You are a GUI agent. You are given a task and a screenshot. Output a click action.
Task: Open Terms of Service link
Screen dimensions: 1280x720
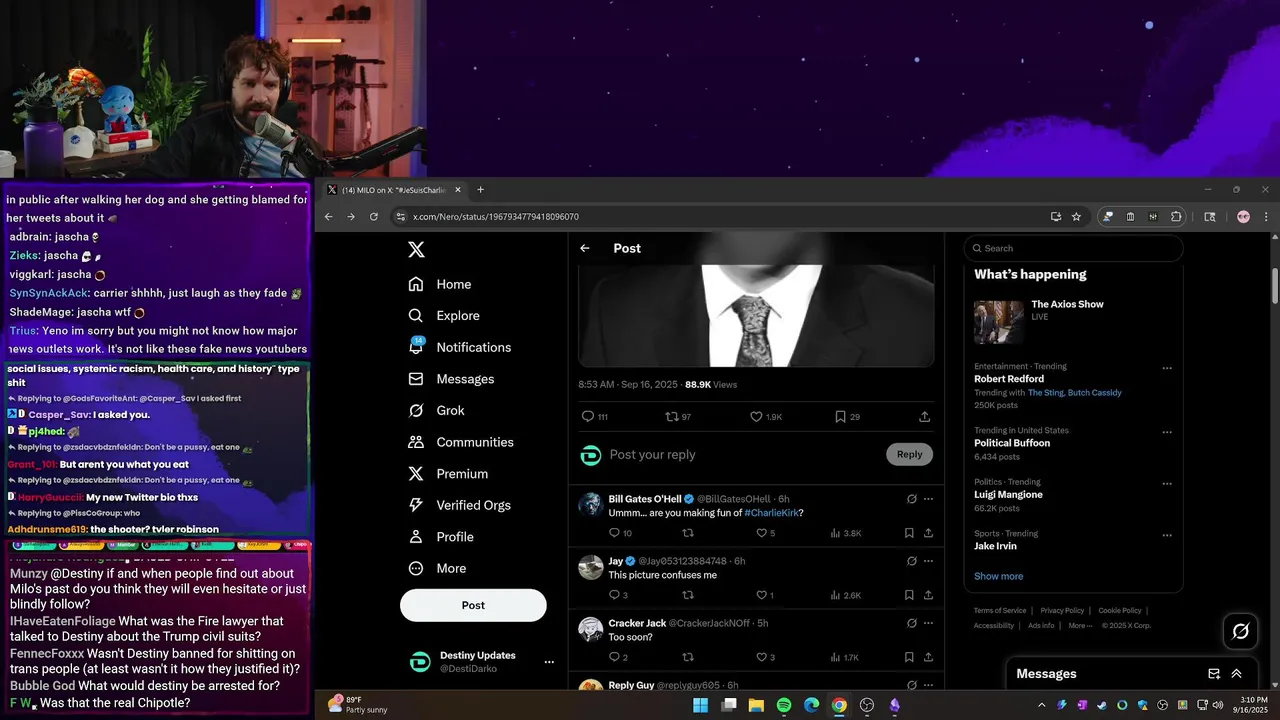[x=1000, y=610]
